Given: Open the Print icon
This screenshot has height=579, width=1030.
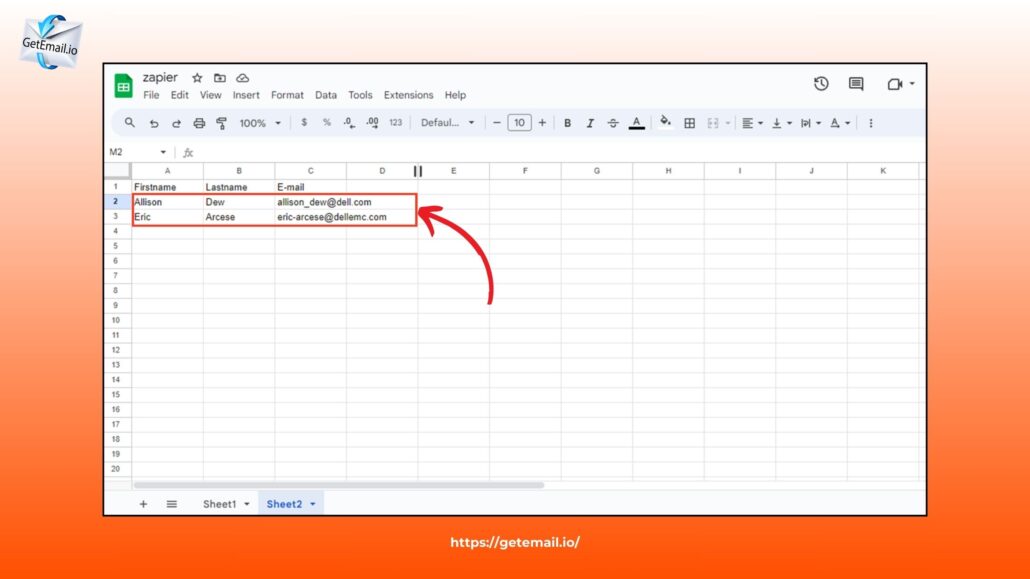Looking at the screenshot, I should pos(198,122).
